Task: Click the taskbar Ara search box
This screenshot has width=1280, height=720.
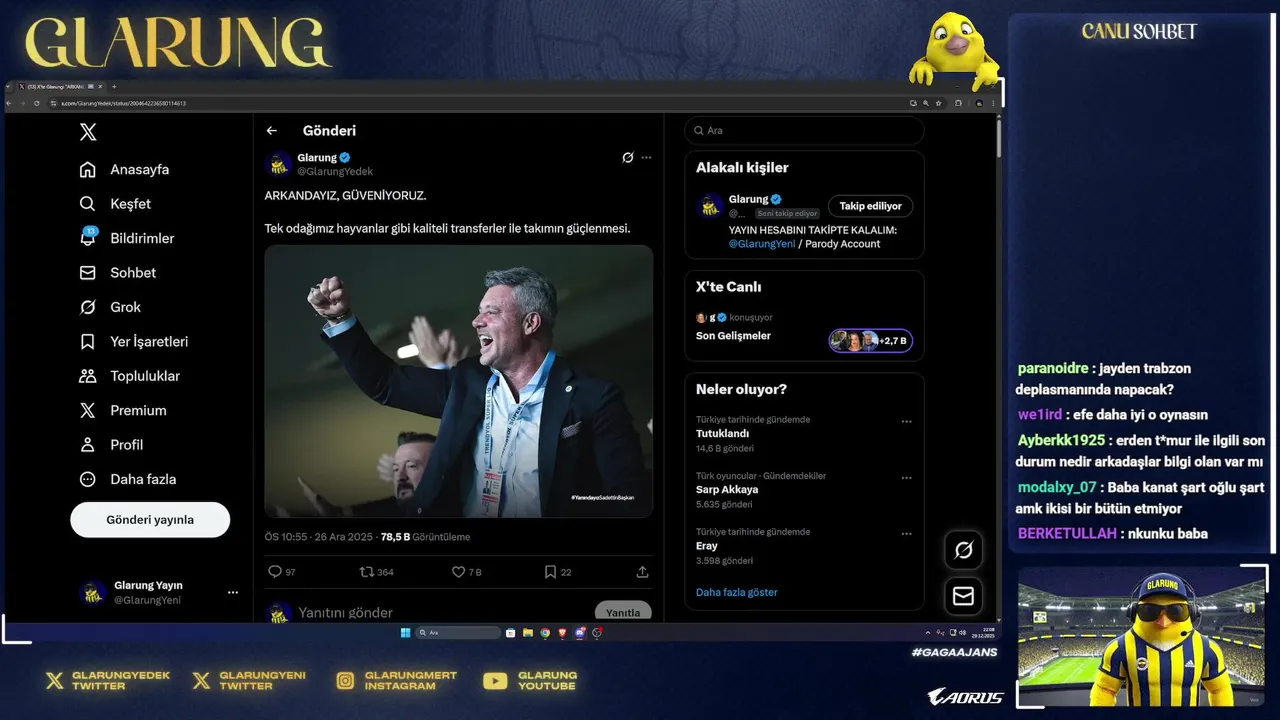Action: pyautogui.click(x=458, y=633)
